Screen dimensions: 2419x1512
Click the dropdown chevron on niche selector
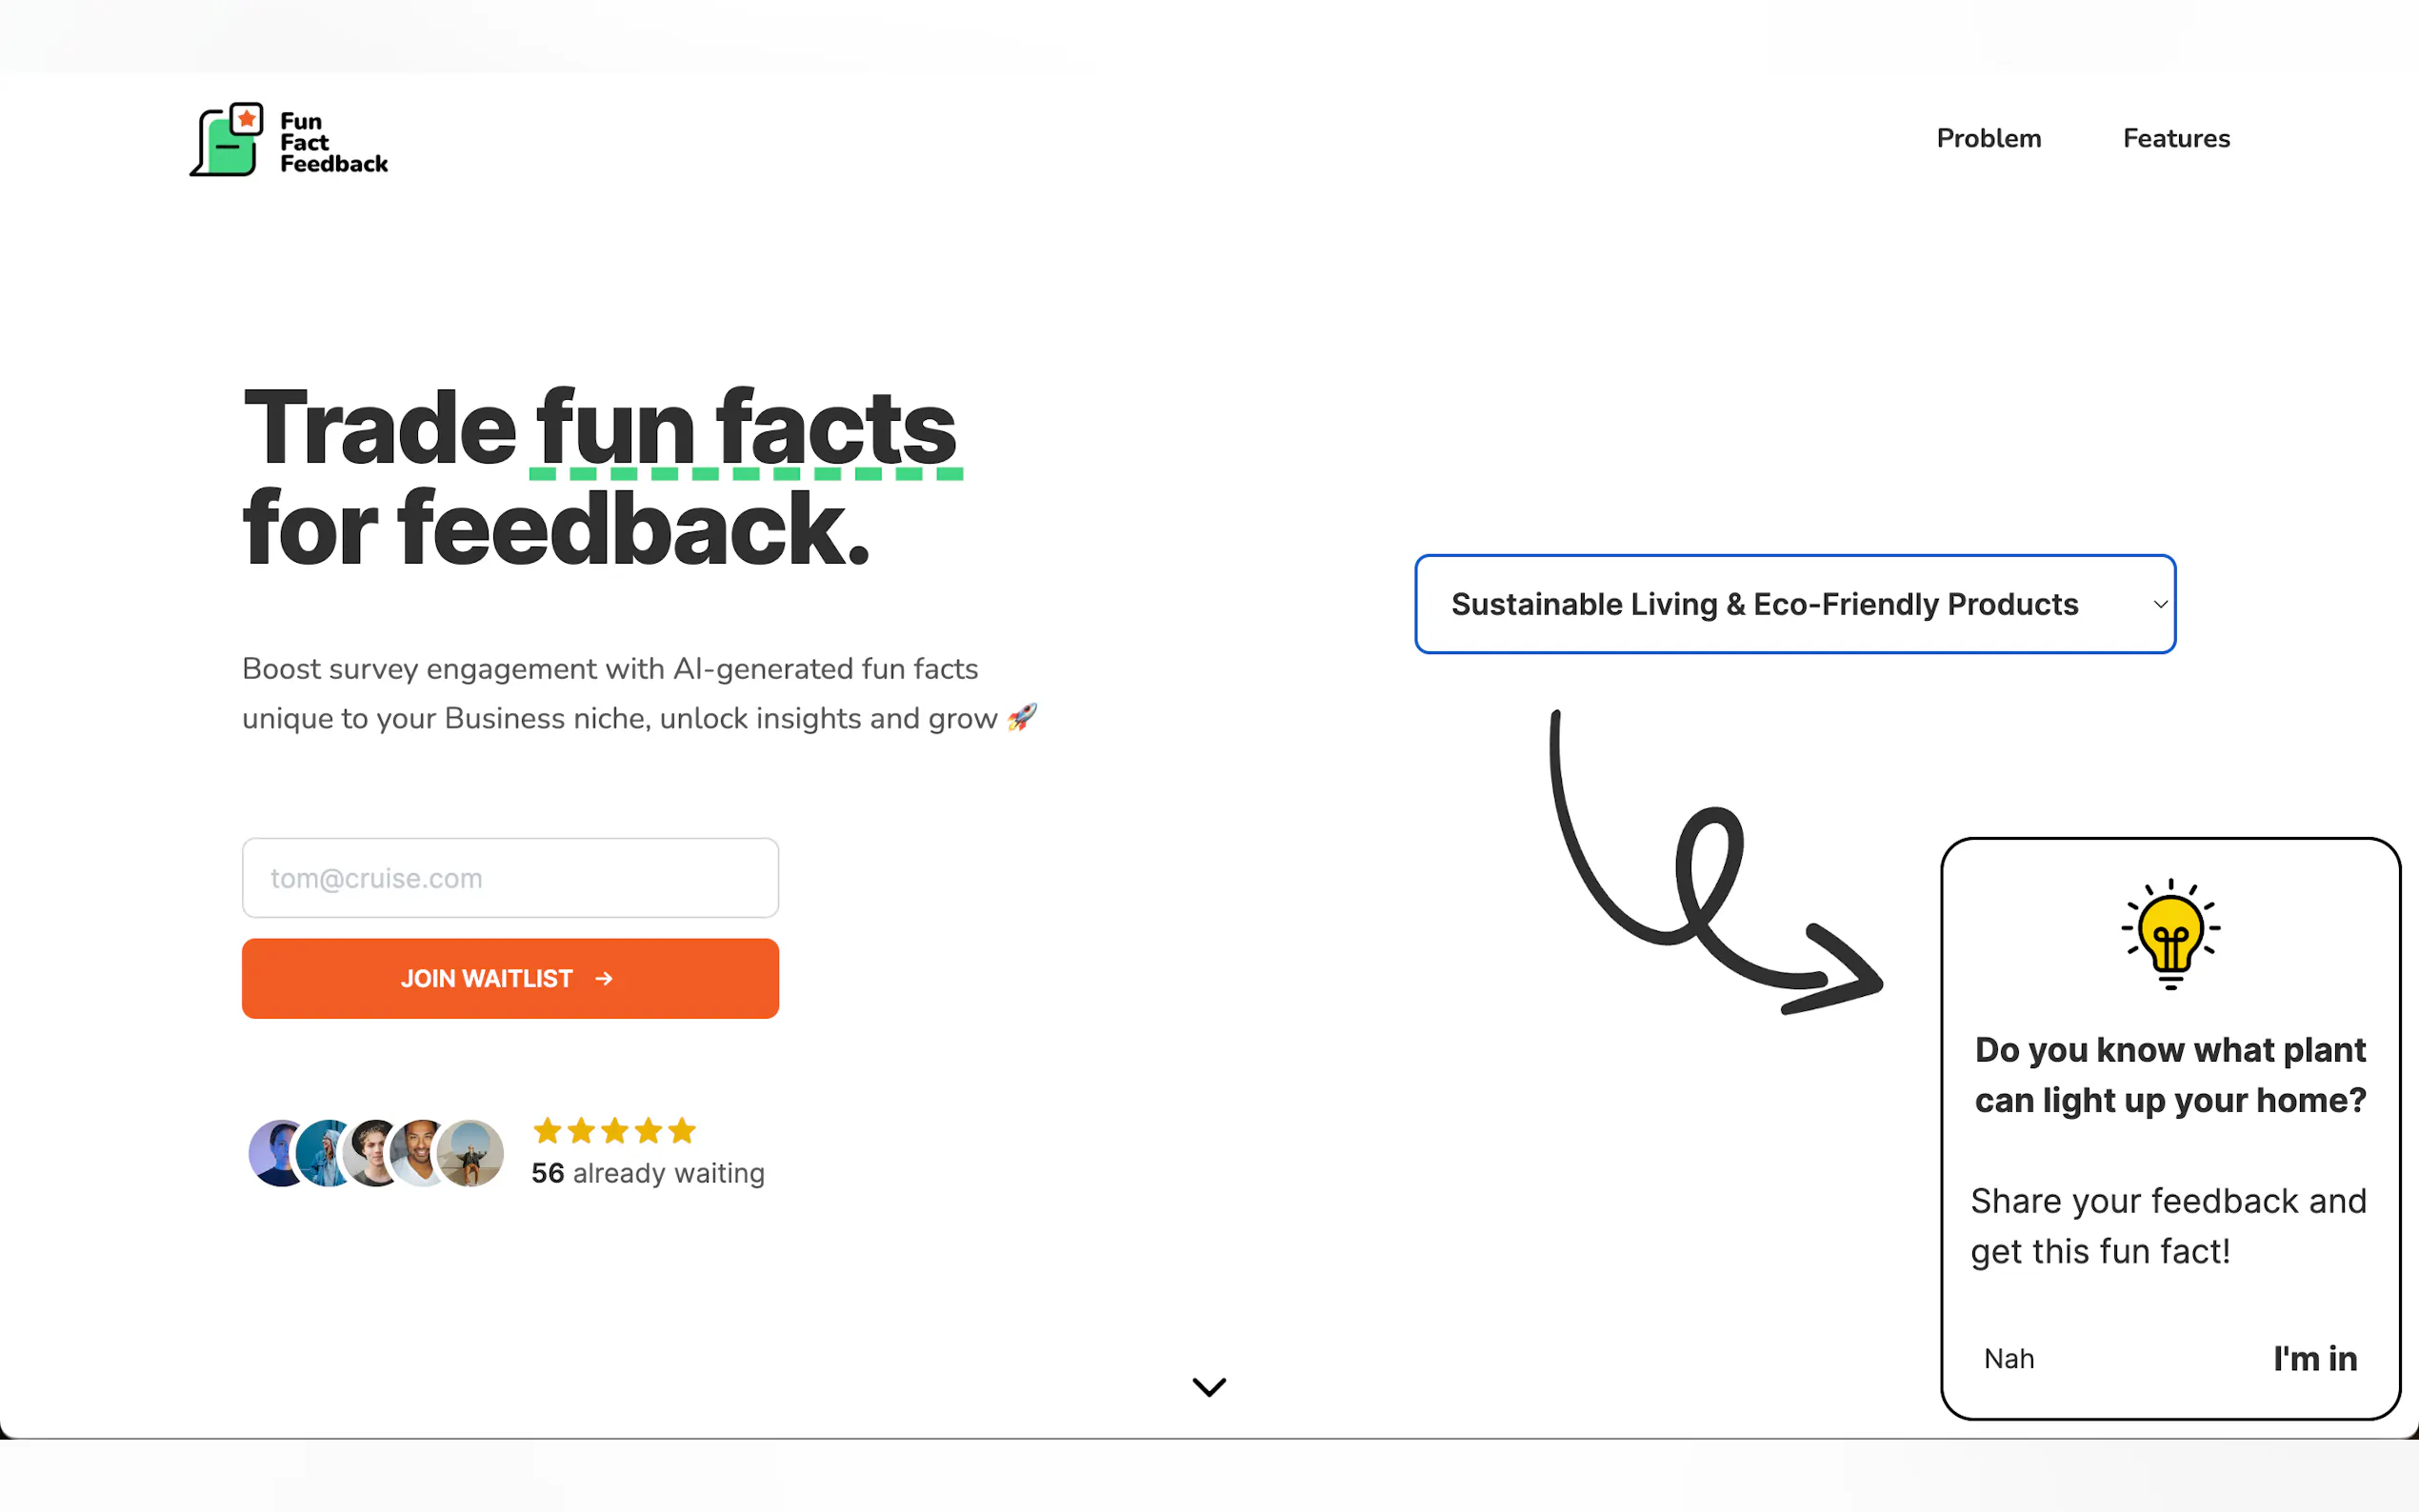[x=2160, y=604]
